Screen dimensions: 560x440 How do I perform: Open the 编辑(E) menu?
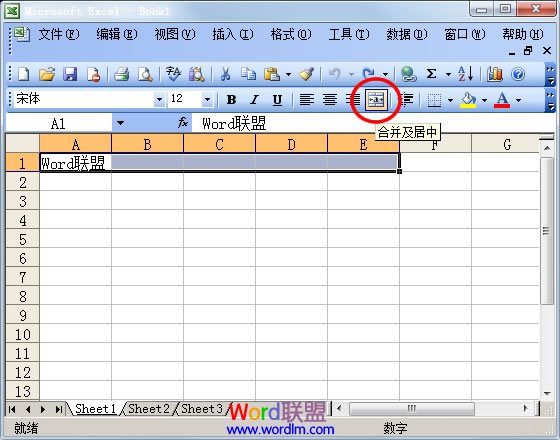coord(117,34)
